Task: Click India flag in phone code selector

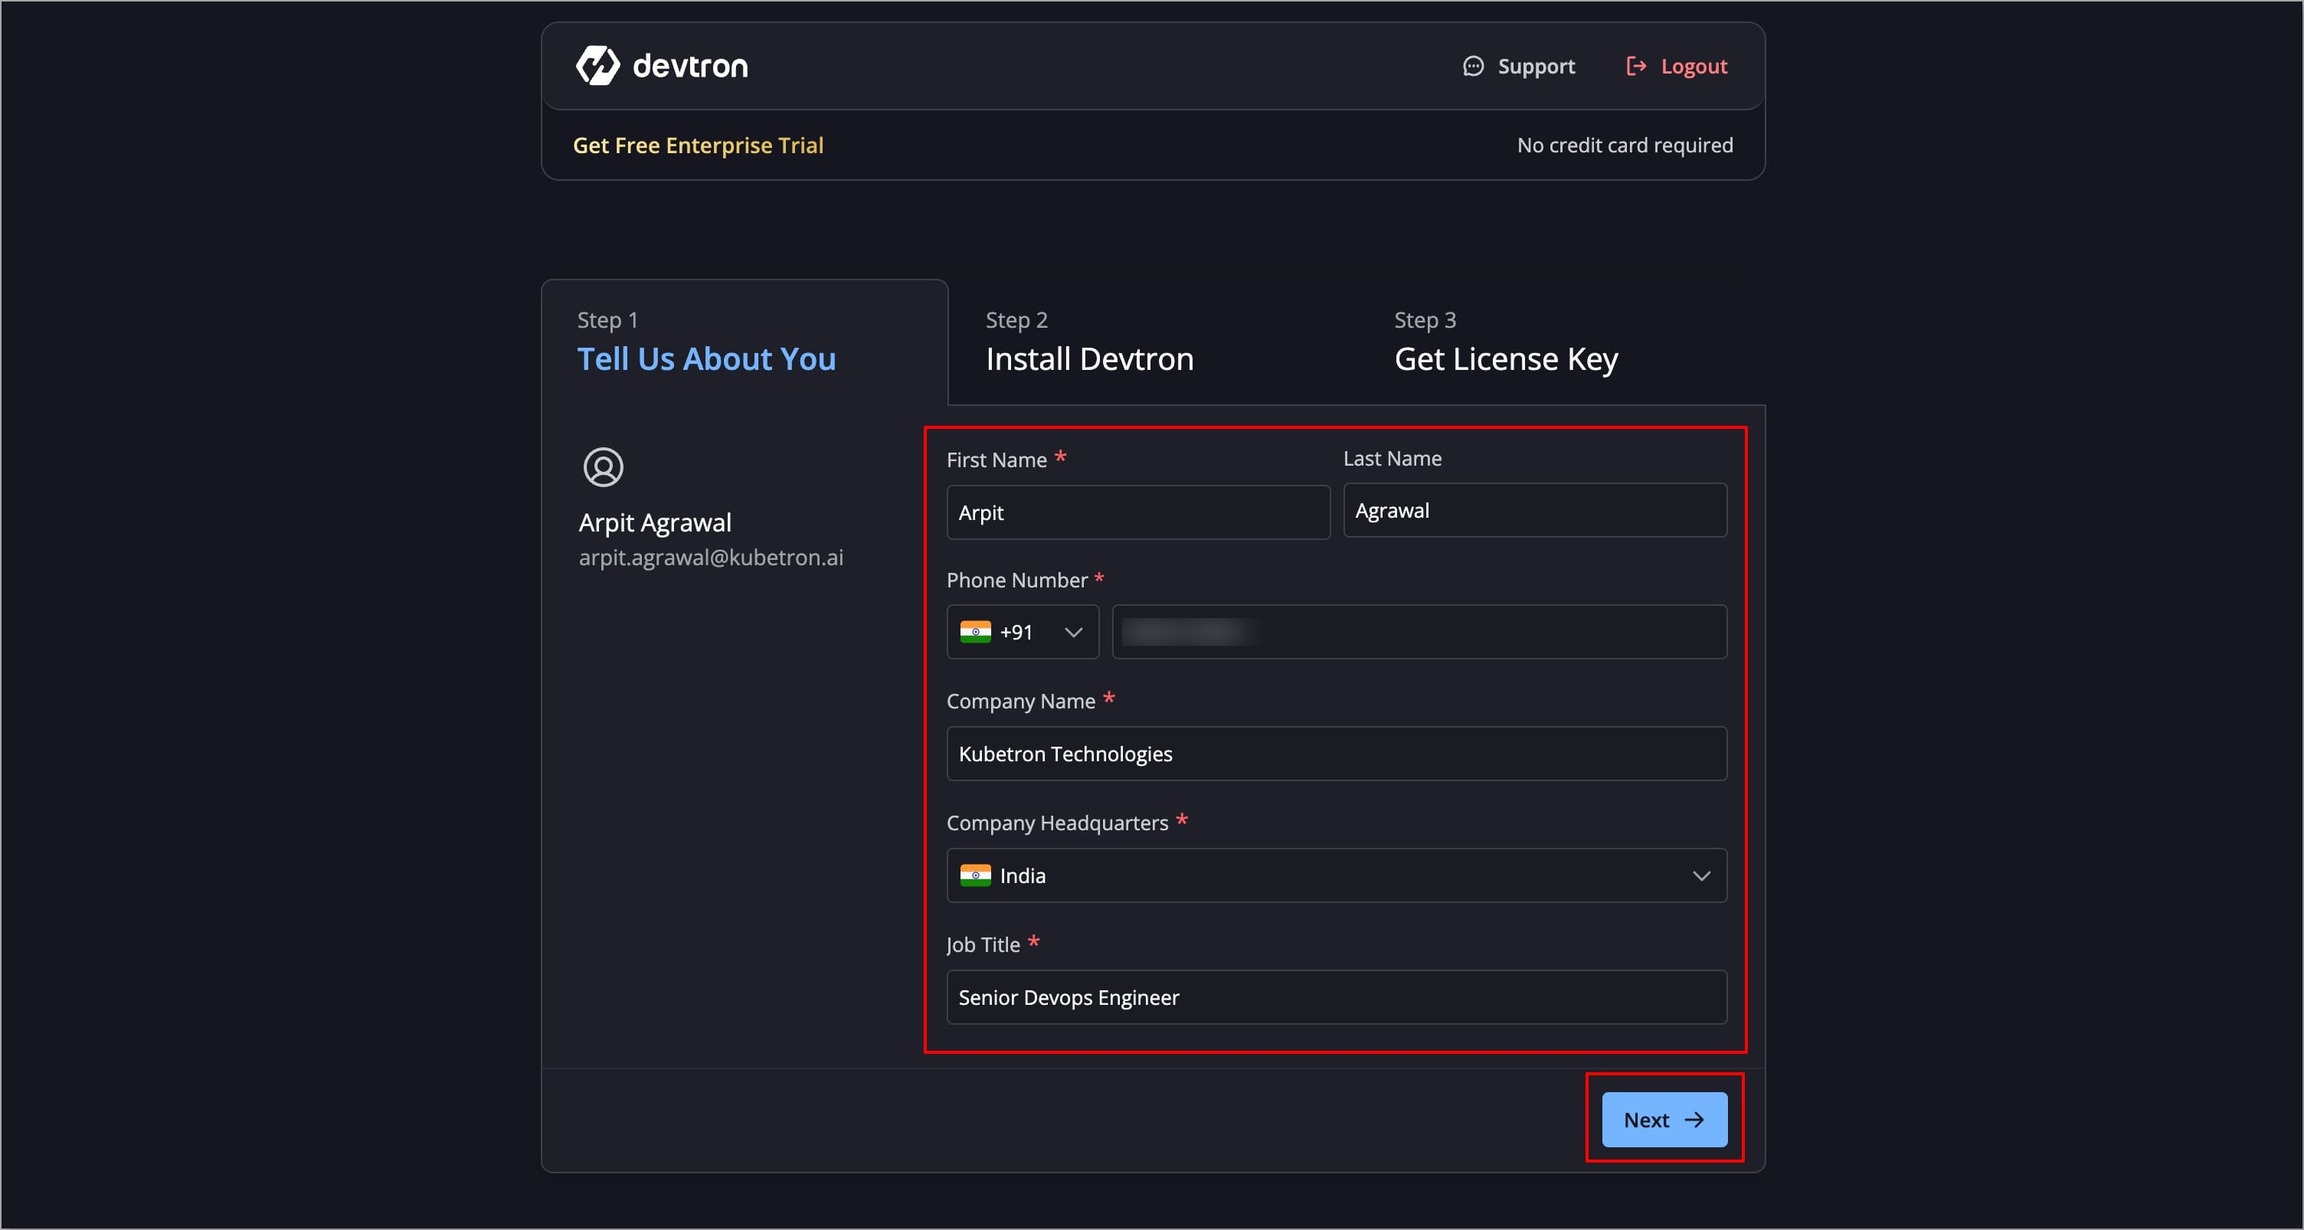Action: pos(975,632)
